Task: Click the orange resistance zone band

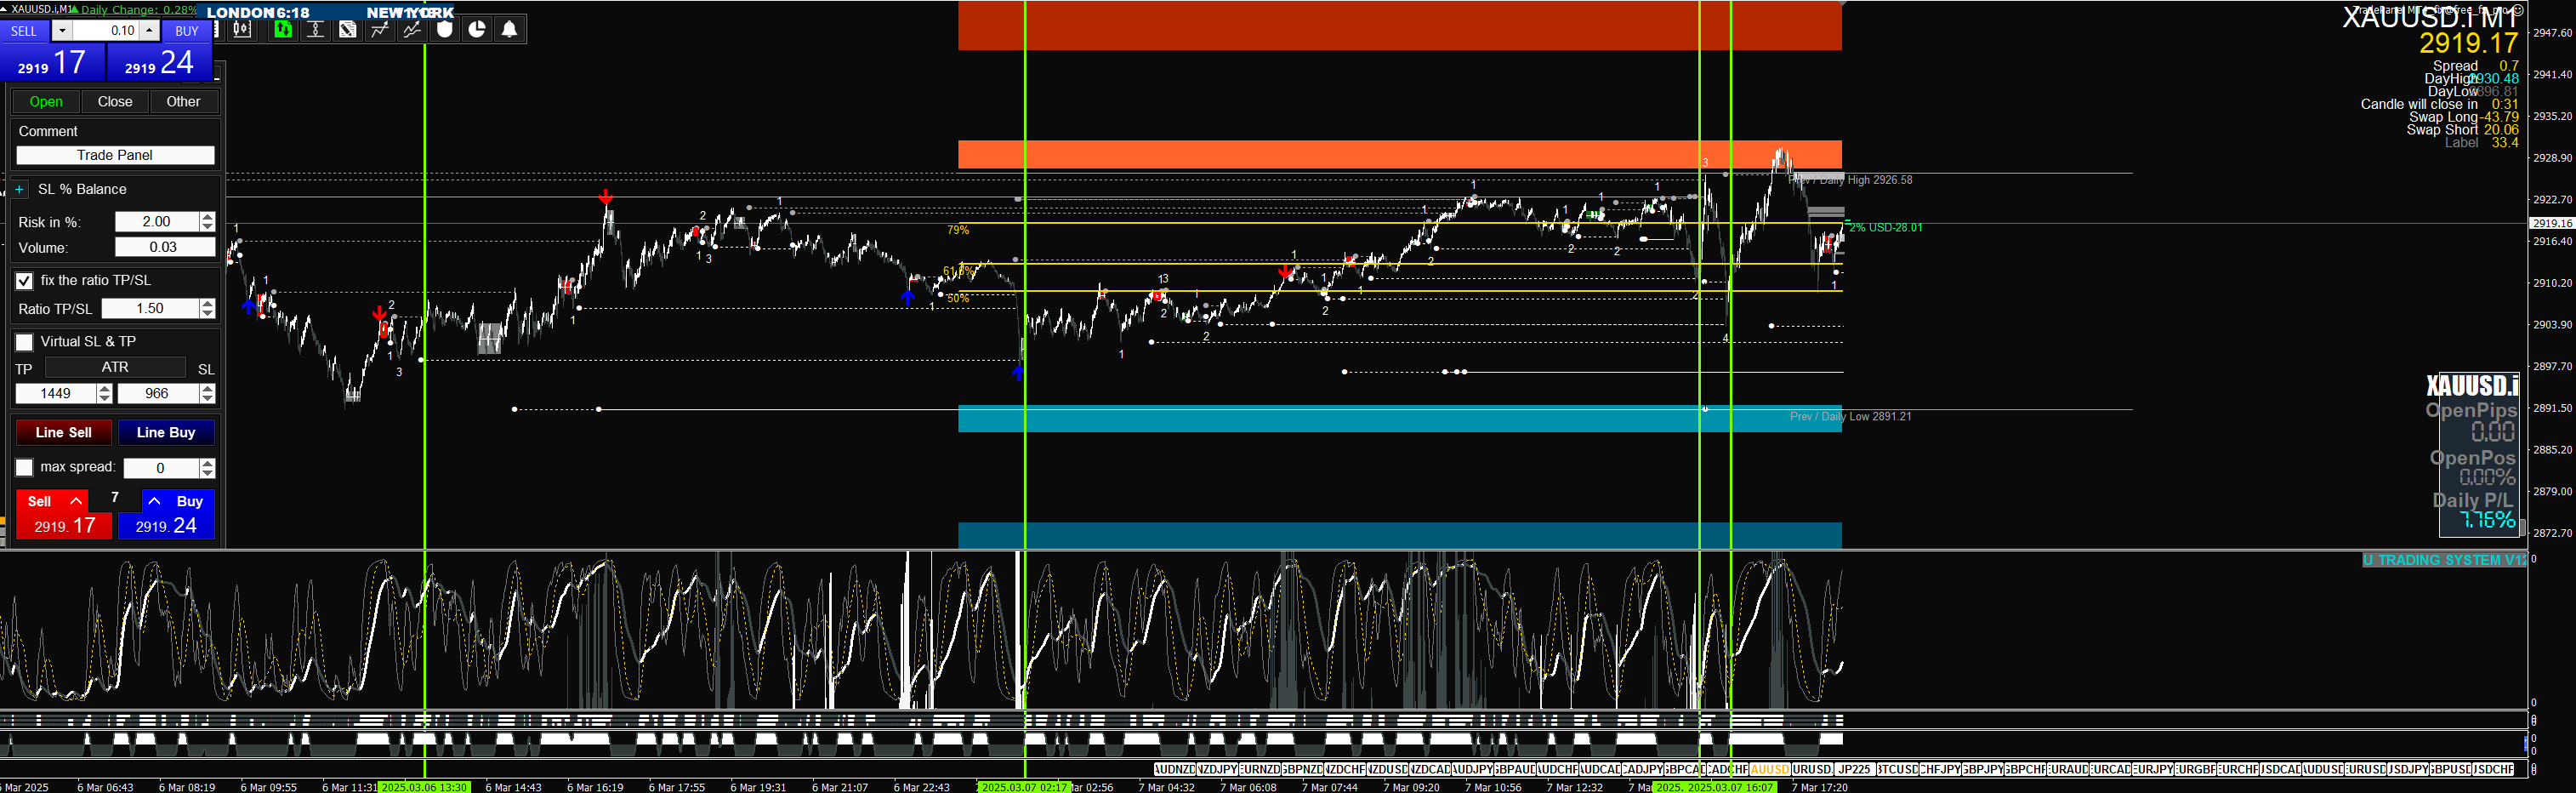Action: [x=1399, y=154]
